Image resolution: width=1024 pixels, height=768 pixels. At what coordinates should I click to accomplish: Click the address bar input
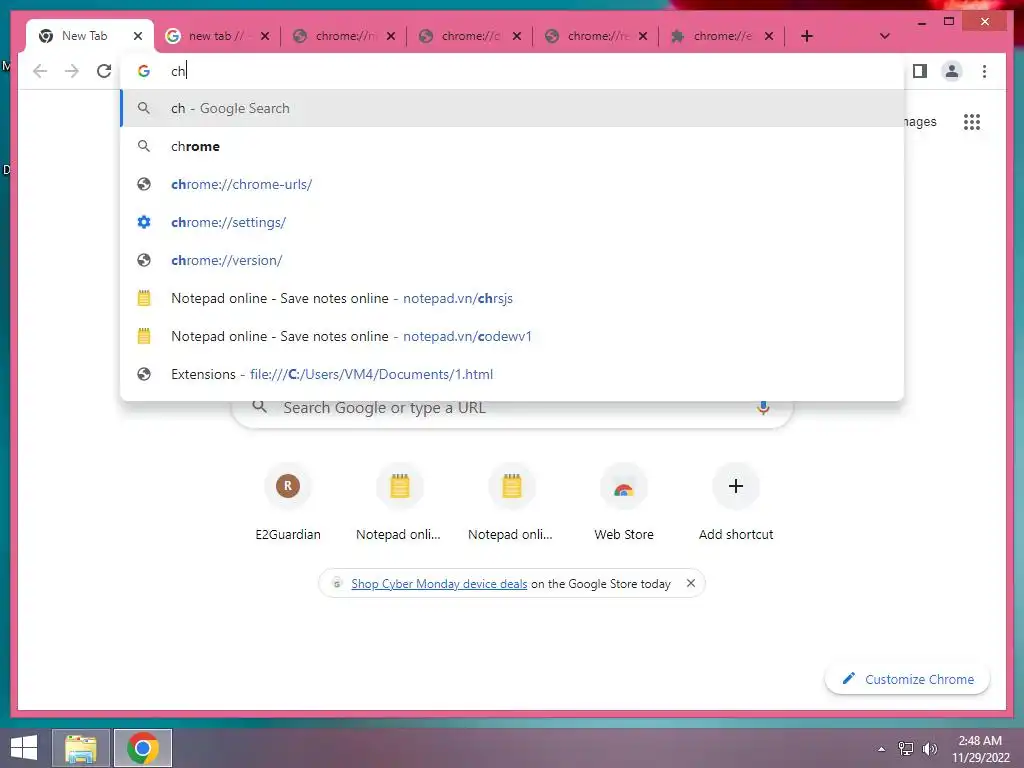click(513, 71)
